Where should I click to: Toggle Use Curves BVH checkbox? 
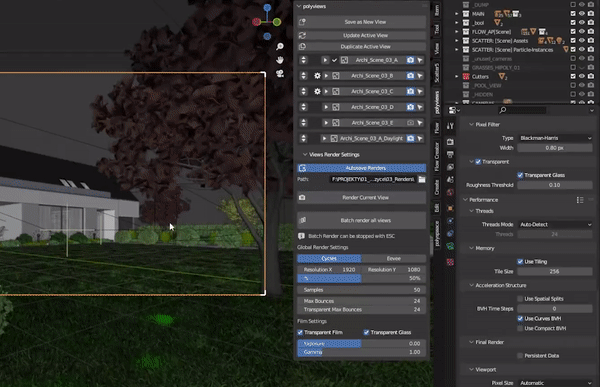520,318
